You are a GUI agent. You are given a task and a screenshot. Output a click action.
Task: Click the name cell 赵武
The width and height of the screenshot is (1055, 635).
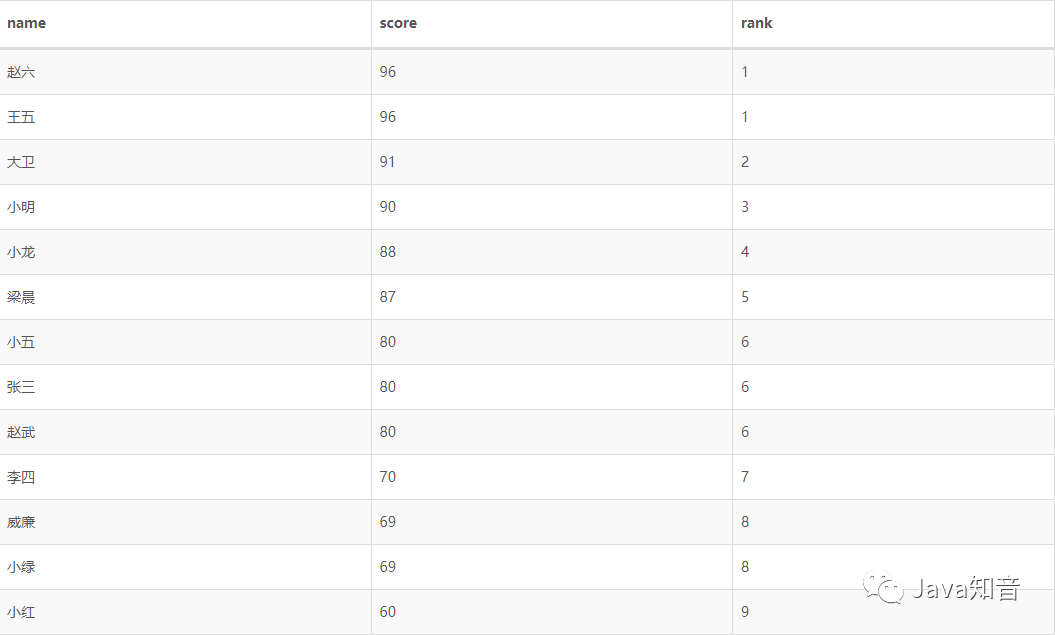[x=21, y=432]
